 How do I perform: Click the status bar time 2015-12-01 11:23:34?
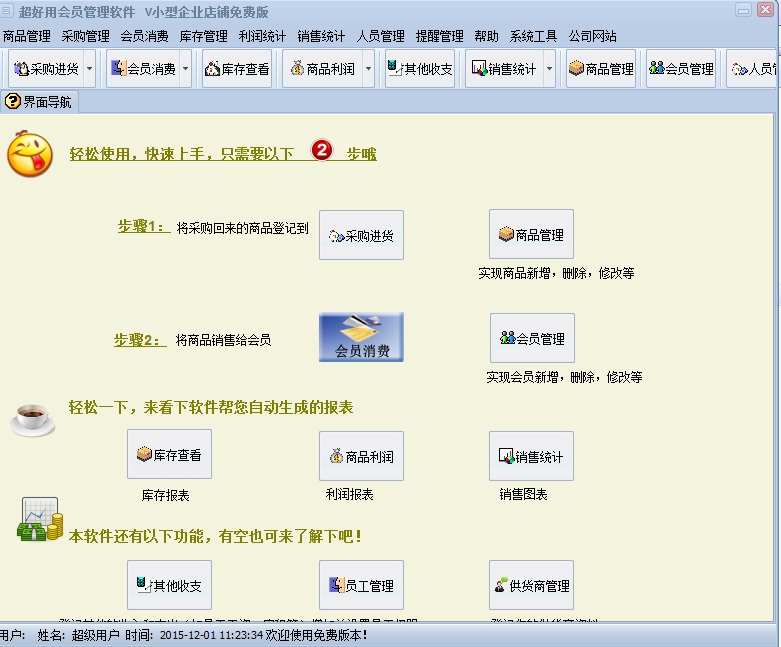[x=211, y=635]
